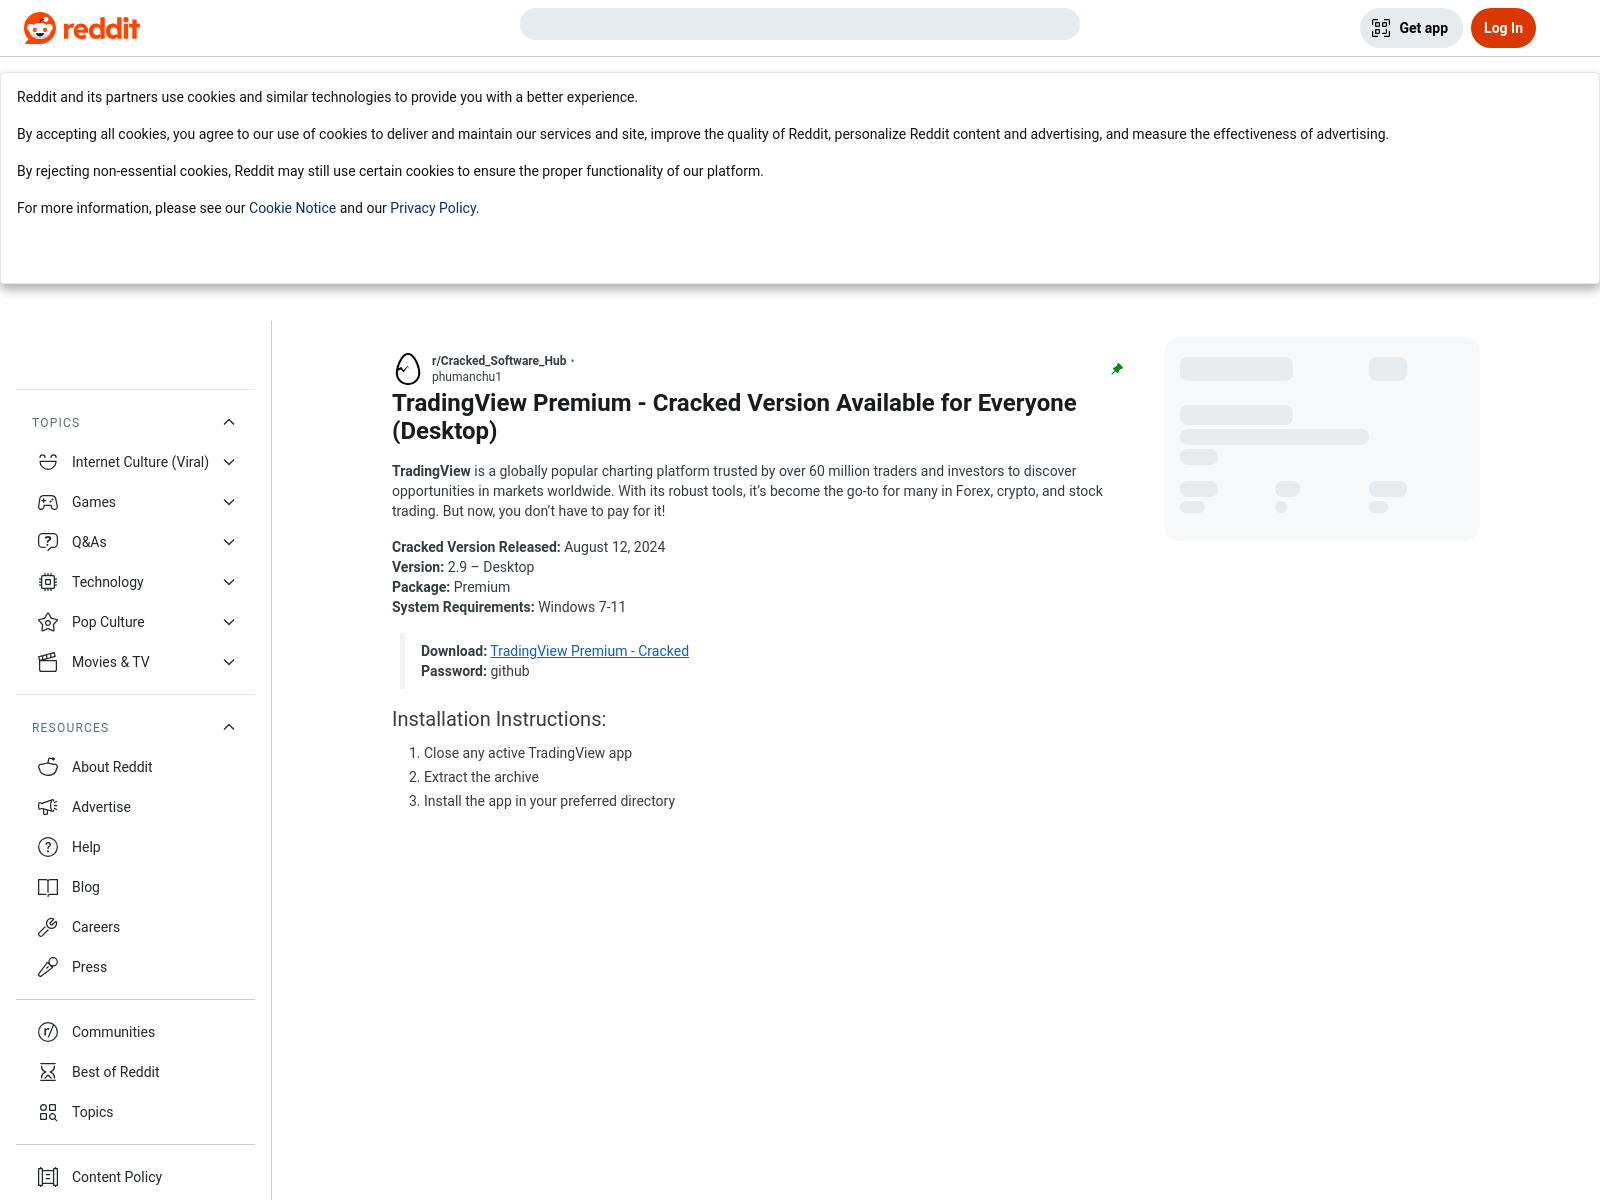Screen dimensions: 1600x1200
Task: Open the TradingView Premium - Cracked download link
Action: [x=589, y=651]
